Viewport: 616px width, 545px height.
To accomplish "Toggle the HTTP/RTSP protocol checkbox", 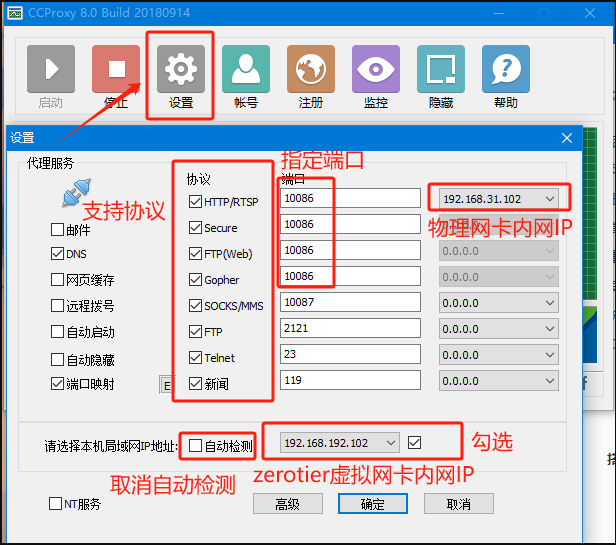I will pyautogui.click(x=195, y=202).
